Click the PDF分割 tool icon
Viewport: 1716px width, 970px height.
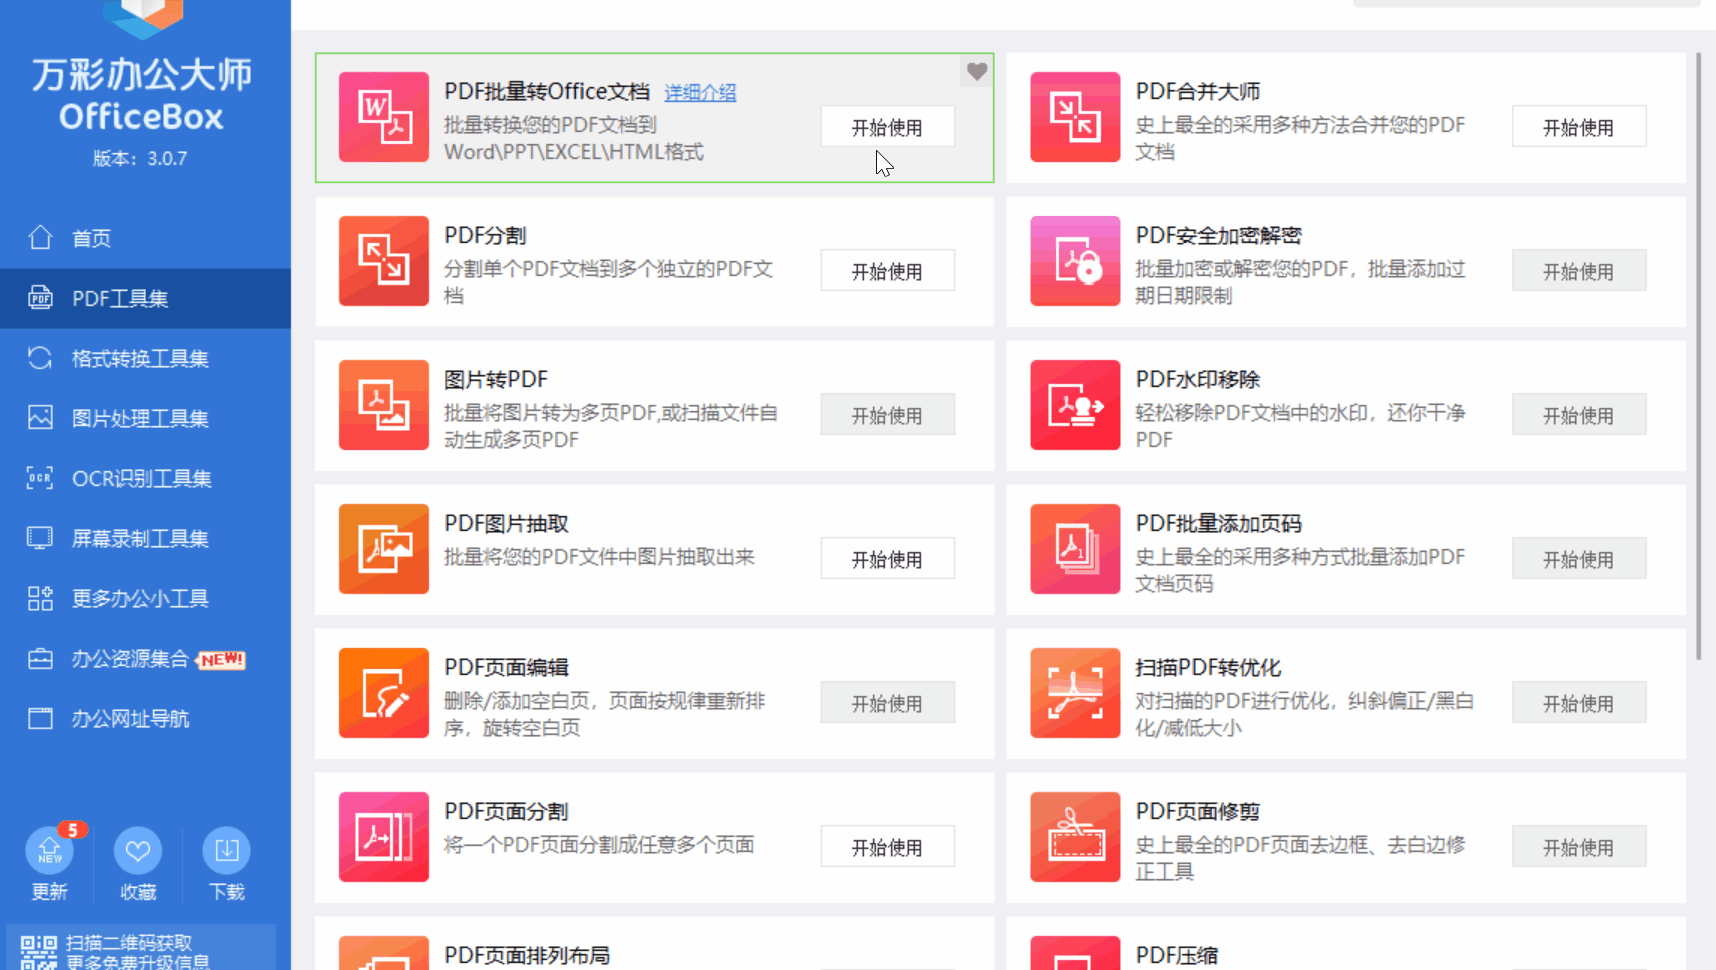[384, 261]
